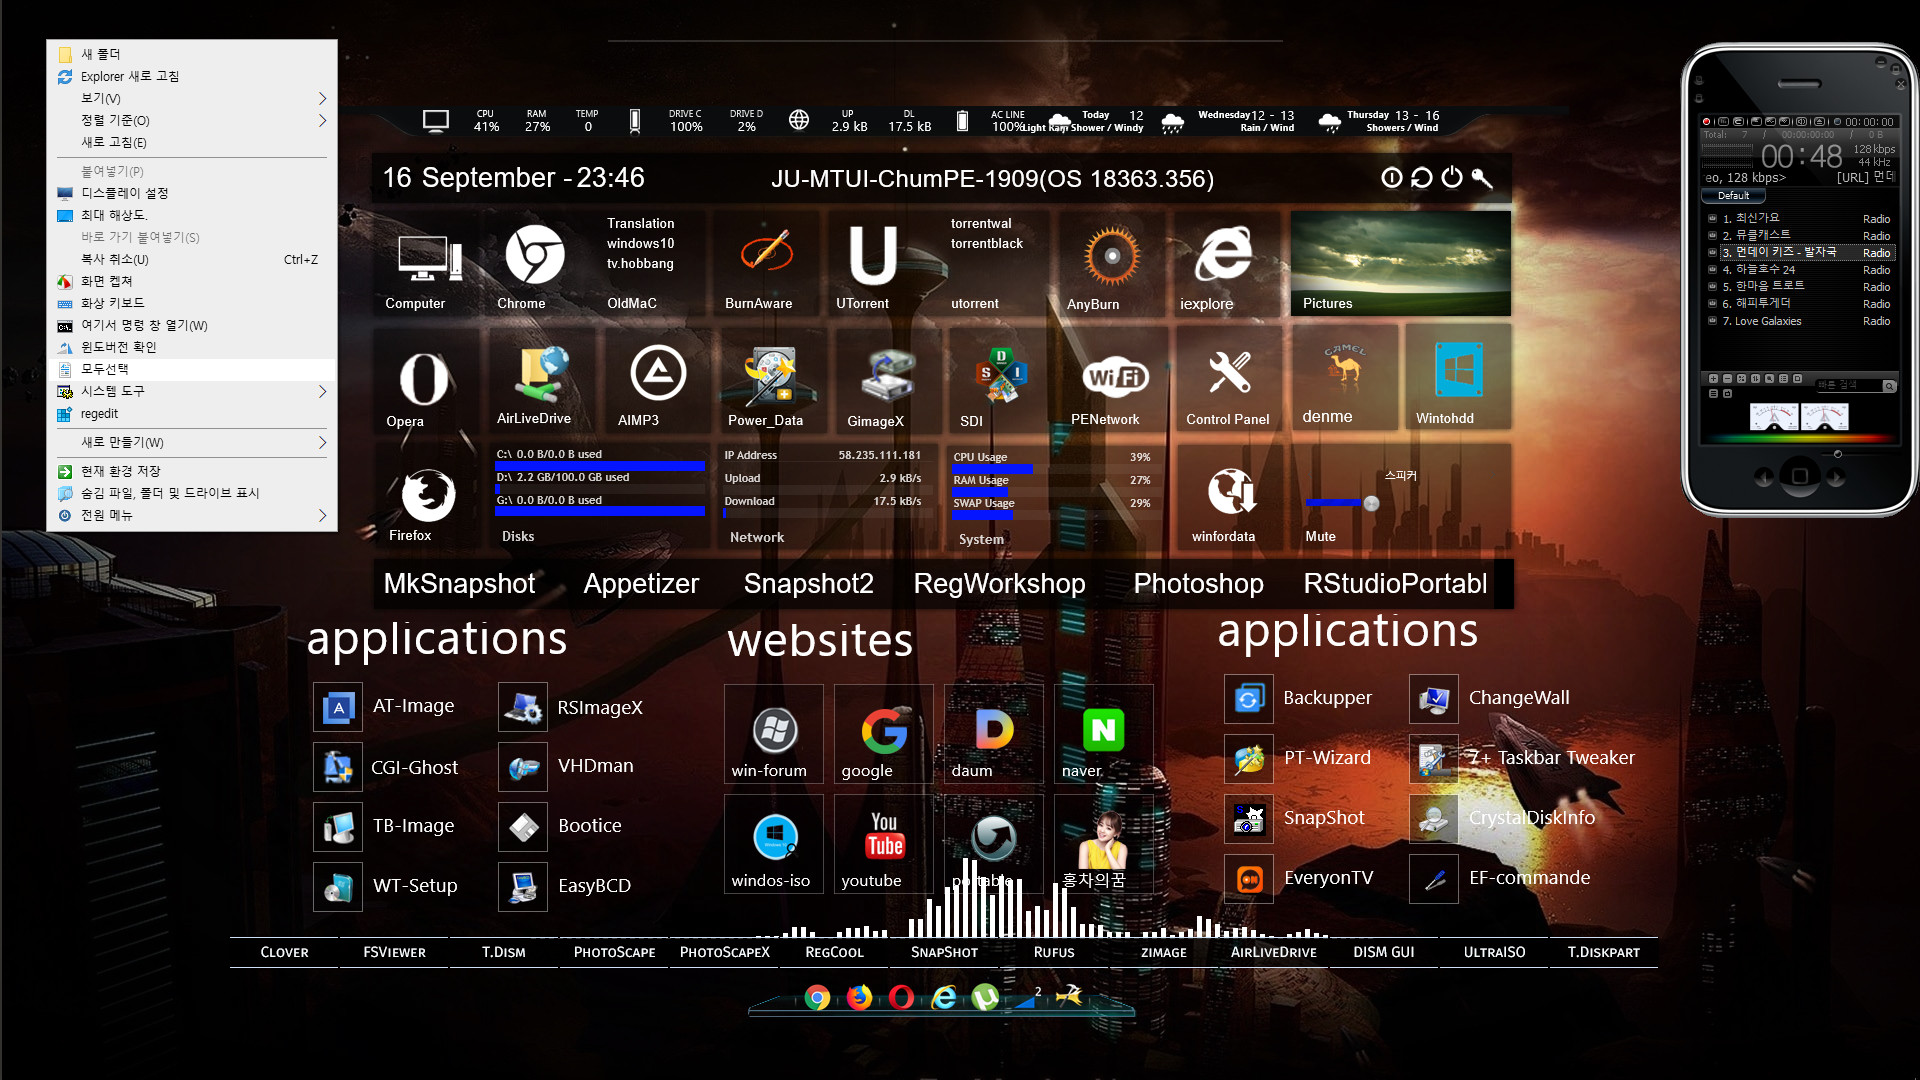Launch MkSnapshot text shortcut
Image resolution: width=1920 pixels, height=1080 pixels.
pyautogui.click(x=459, y=584)
